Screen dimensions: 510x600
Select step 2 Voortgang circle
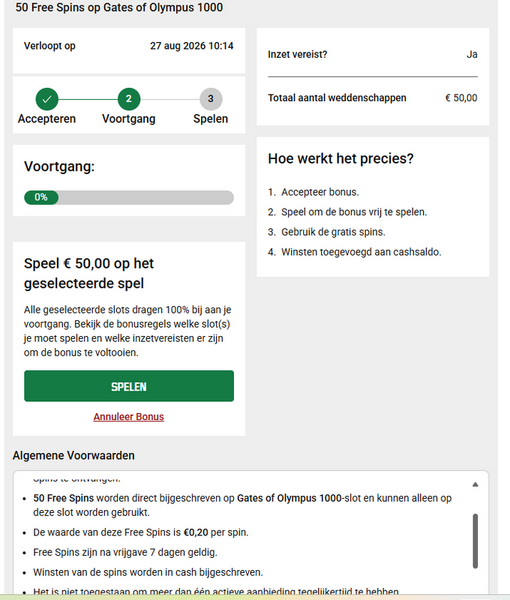[x=129, y=99]
